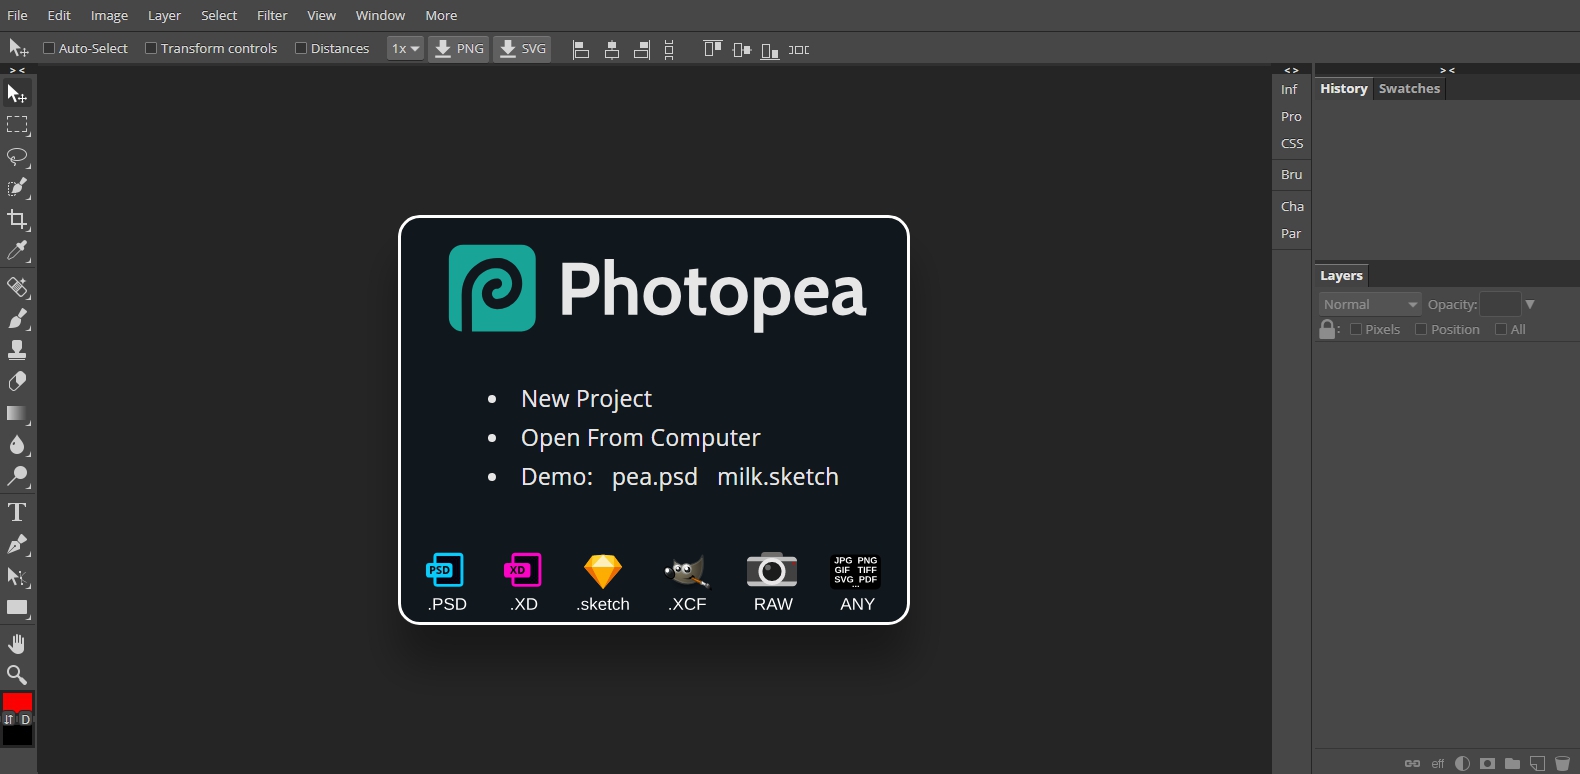Image resolution: width=1580 pixels, height=774 pixels.
Task: Expand the narrow side panel column arrows
Action: coord(1291,70)
